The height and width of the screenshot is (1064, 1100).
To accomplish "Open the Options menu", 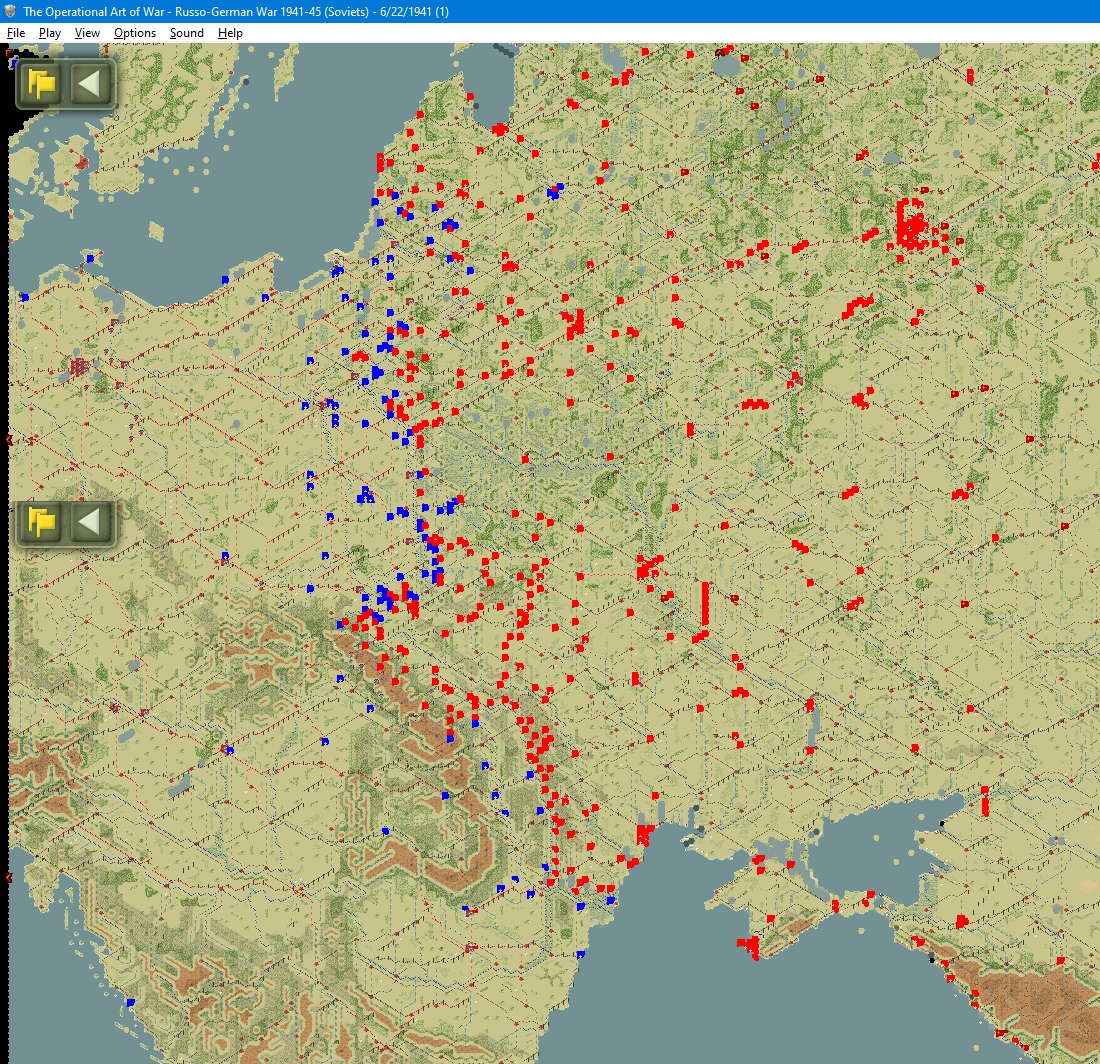I will pos(135,33).
